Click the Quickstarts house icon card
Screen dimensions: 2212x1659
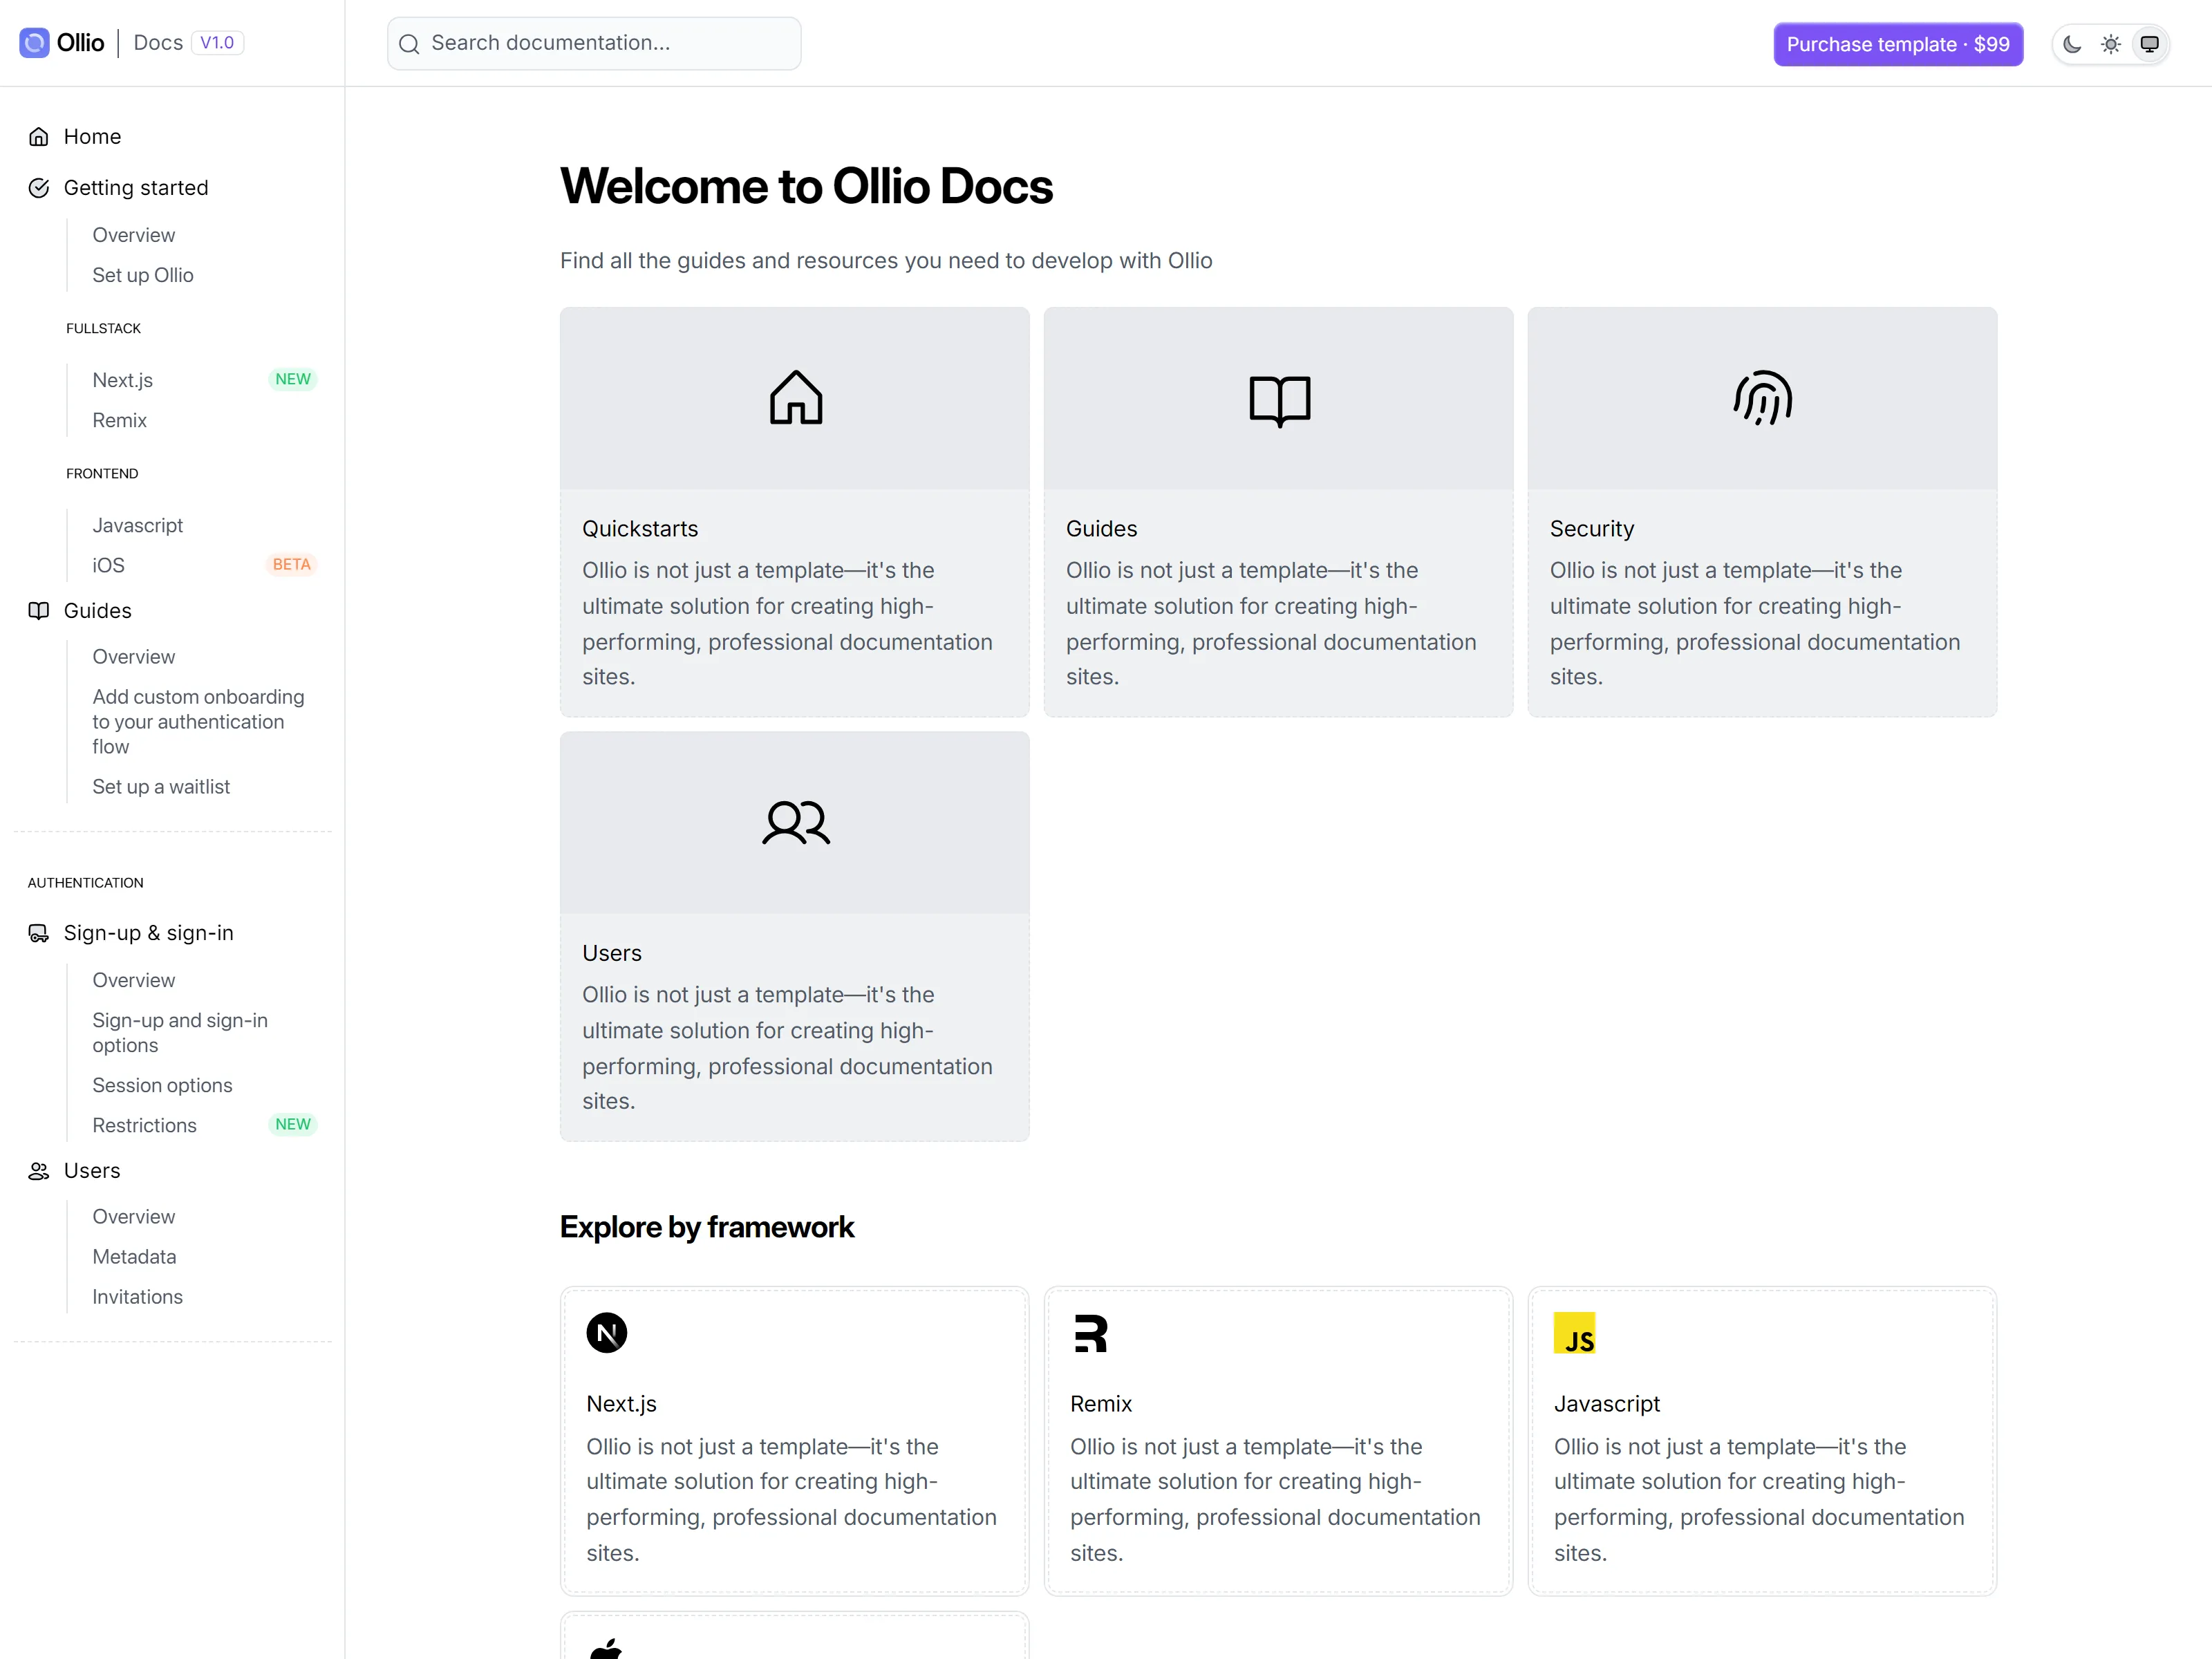pos(795,512)
